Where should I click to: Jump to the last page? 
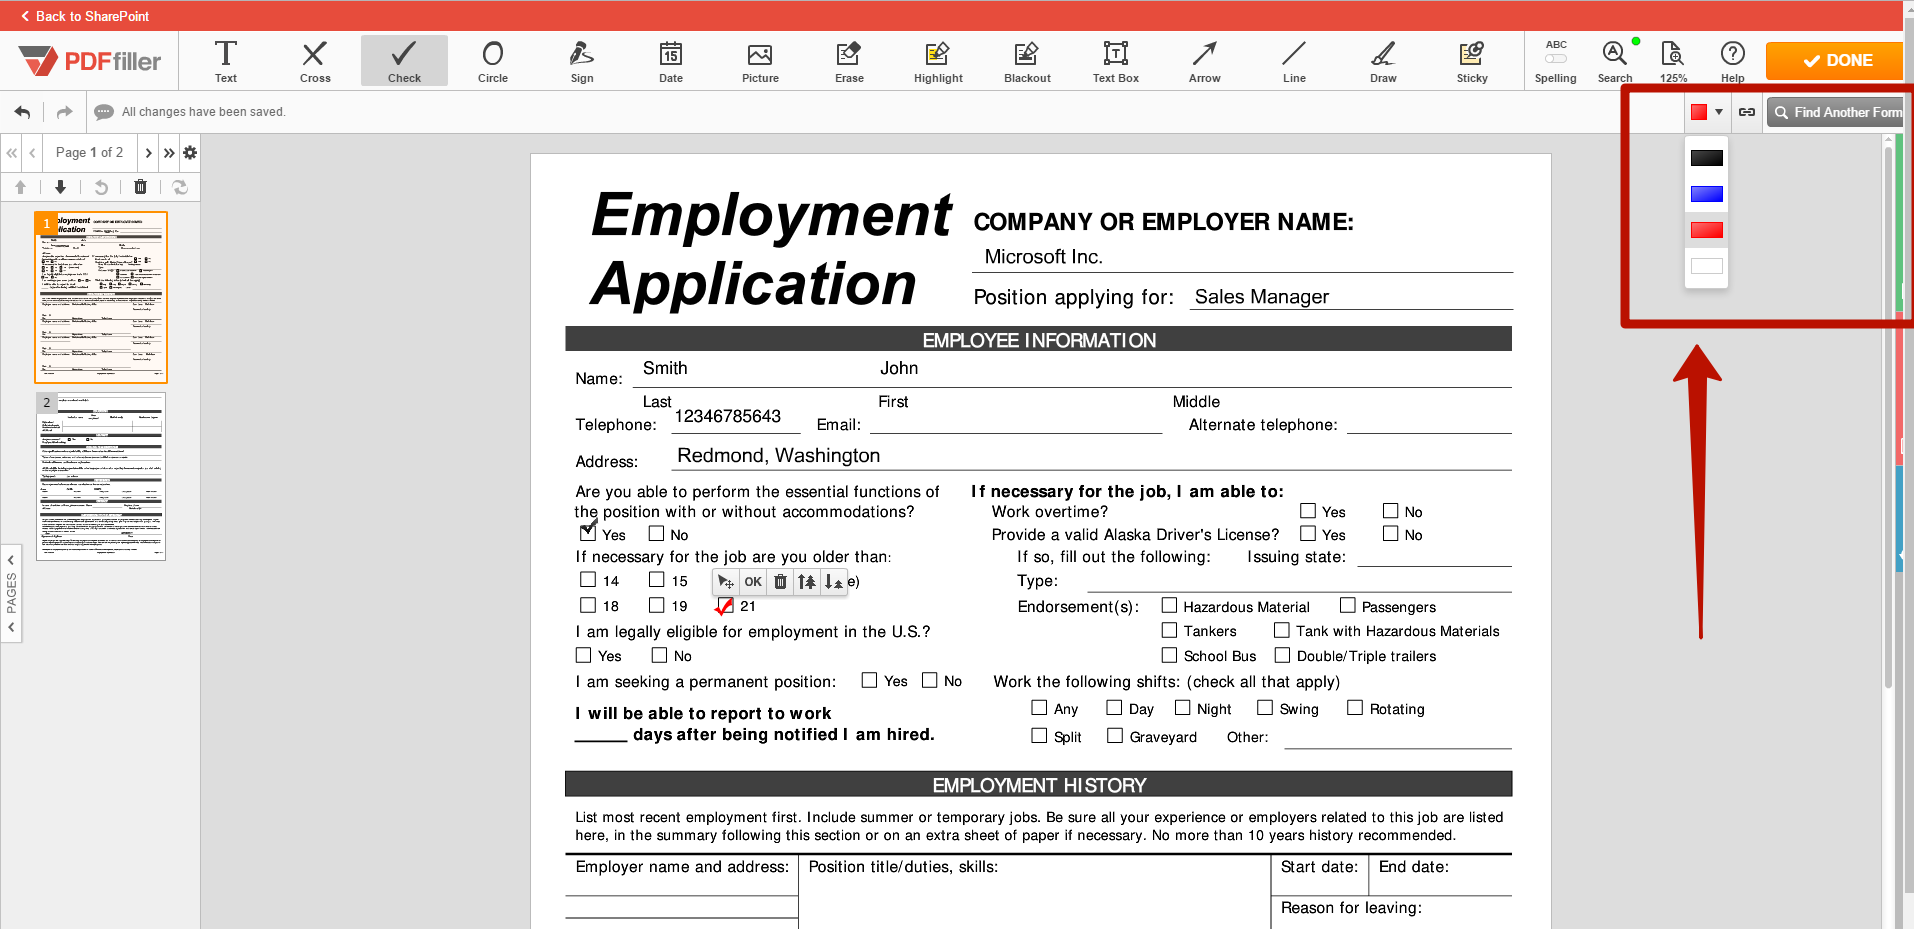tap(169, 153)
